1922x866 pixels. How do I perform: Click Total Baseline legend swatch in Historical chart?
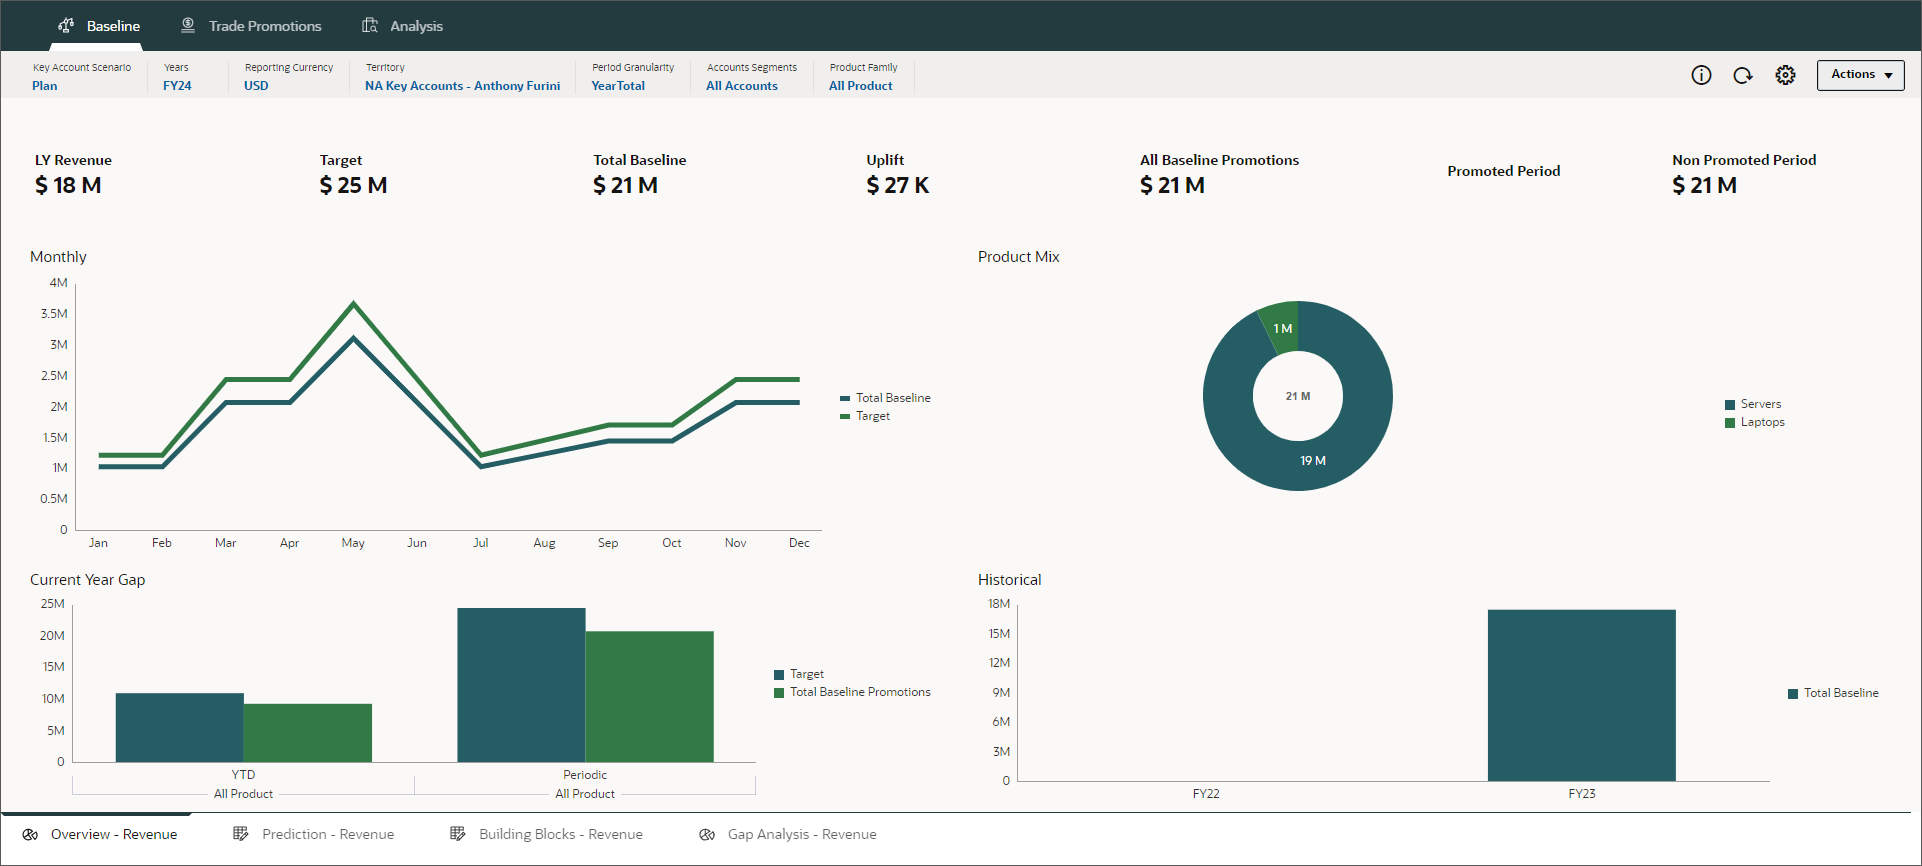point(1793,694)
